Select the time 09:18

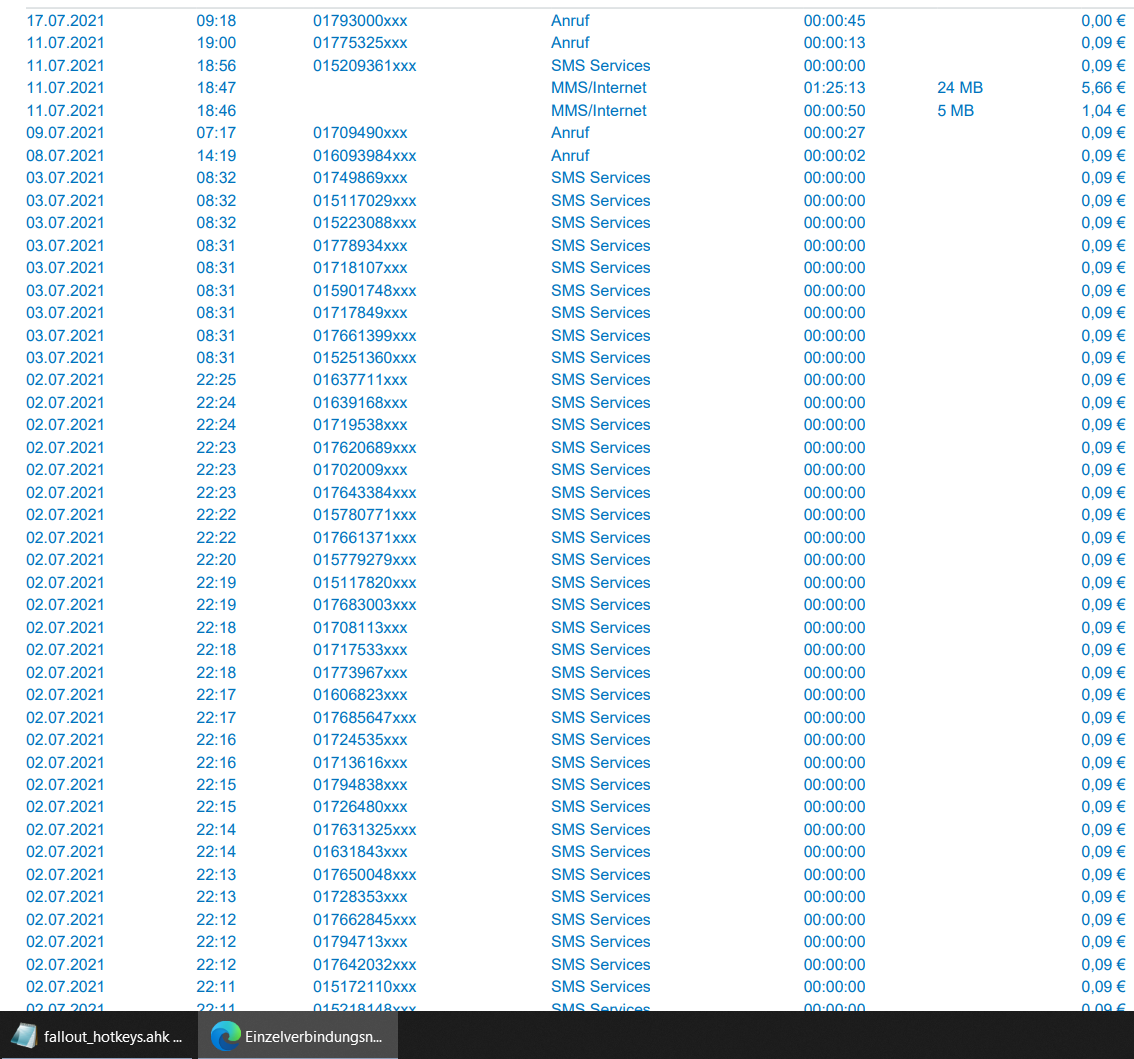tap(216, 20)
